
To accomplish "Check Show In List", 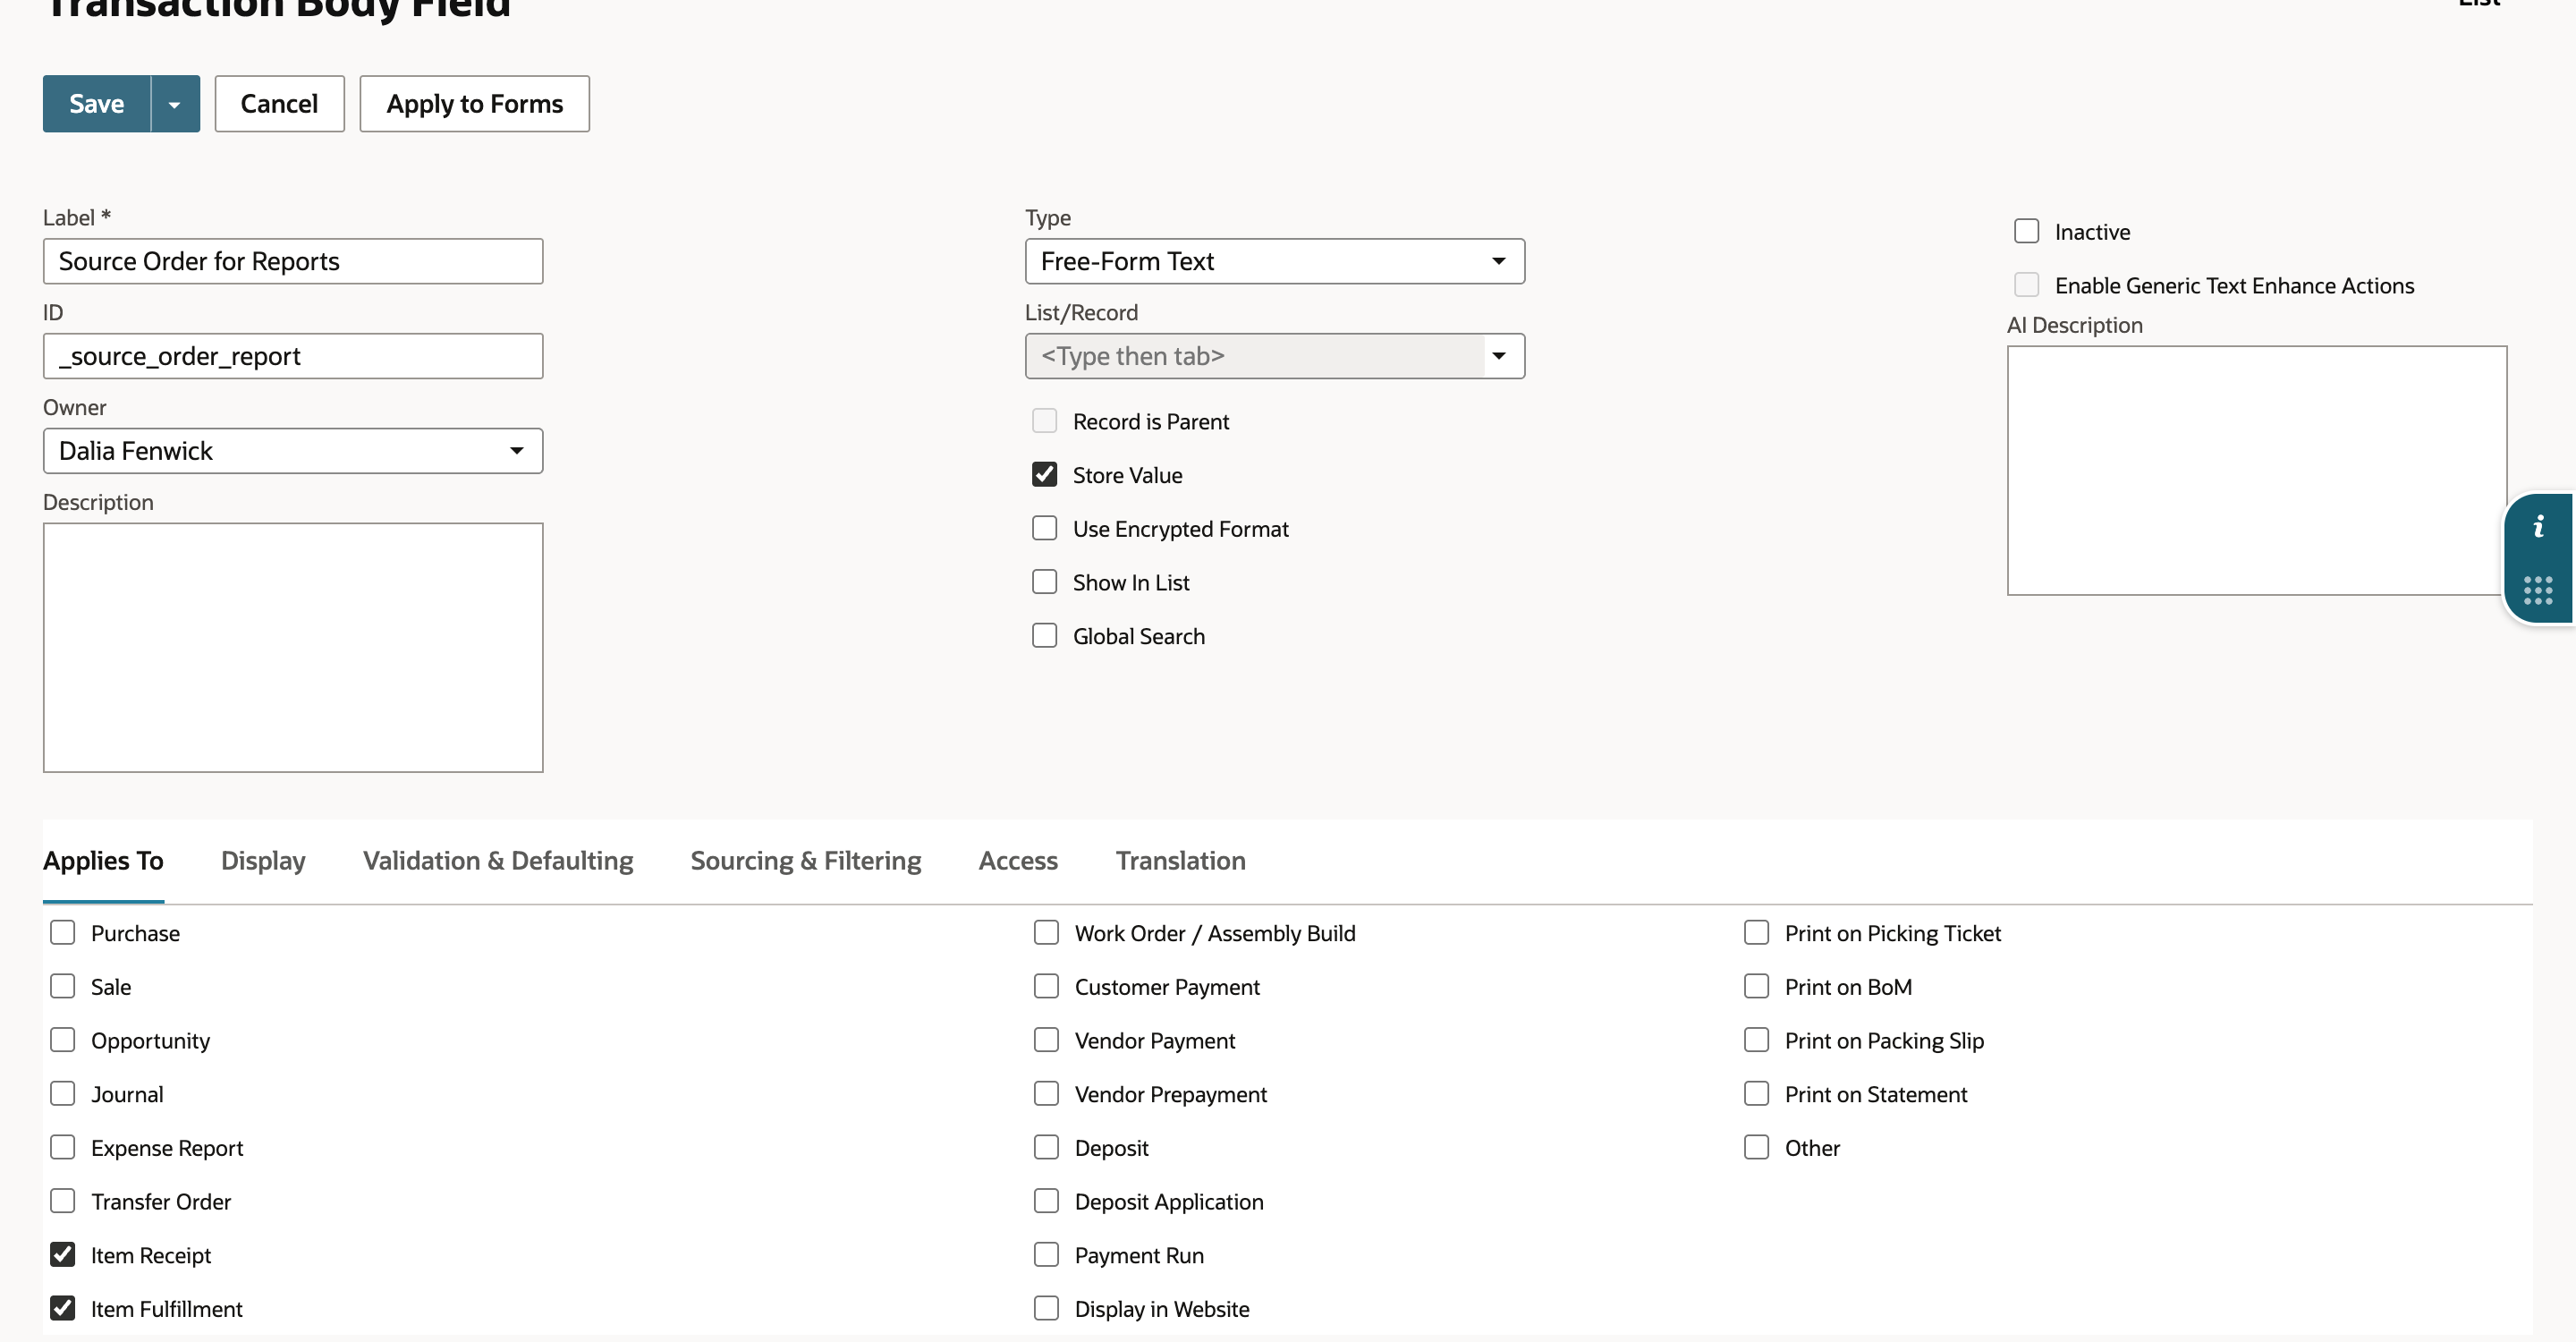I will (x=1045, y=582).
